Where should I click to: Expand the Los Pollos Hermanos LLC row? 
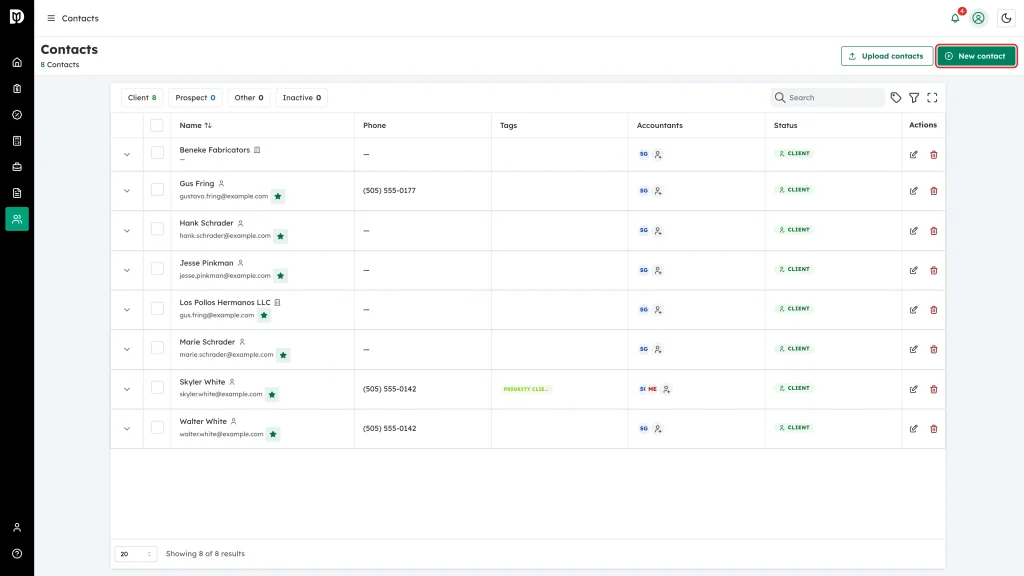[127, 310]
